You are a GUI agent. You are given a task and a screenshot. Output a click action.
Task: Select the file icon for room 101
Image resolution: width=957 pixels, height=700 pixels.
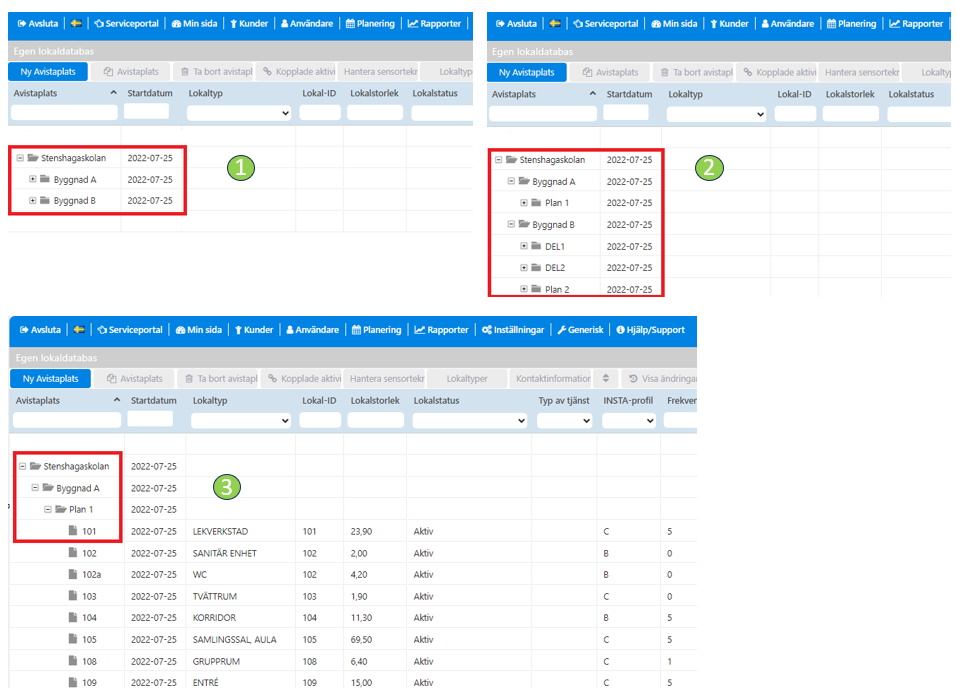[73, 531]
